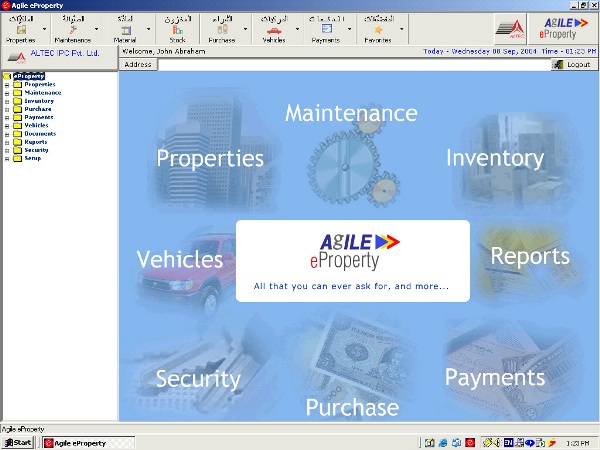Click the Show Desktop quick launch icon

click(x=430, y=443)
